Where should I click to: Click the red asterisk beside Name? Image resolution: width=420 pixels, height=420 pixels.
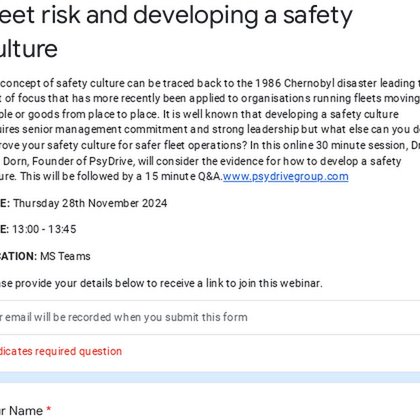(x=49, y=408)
